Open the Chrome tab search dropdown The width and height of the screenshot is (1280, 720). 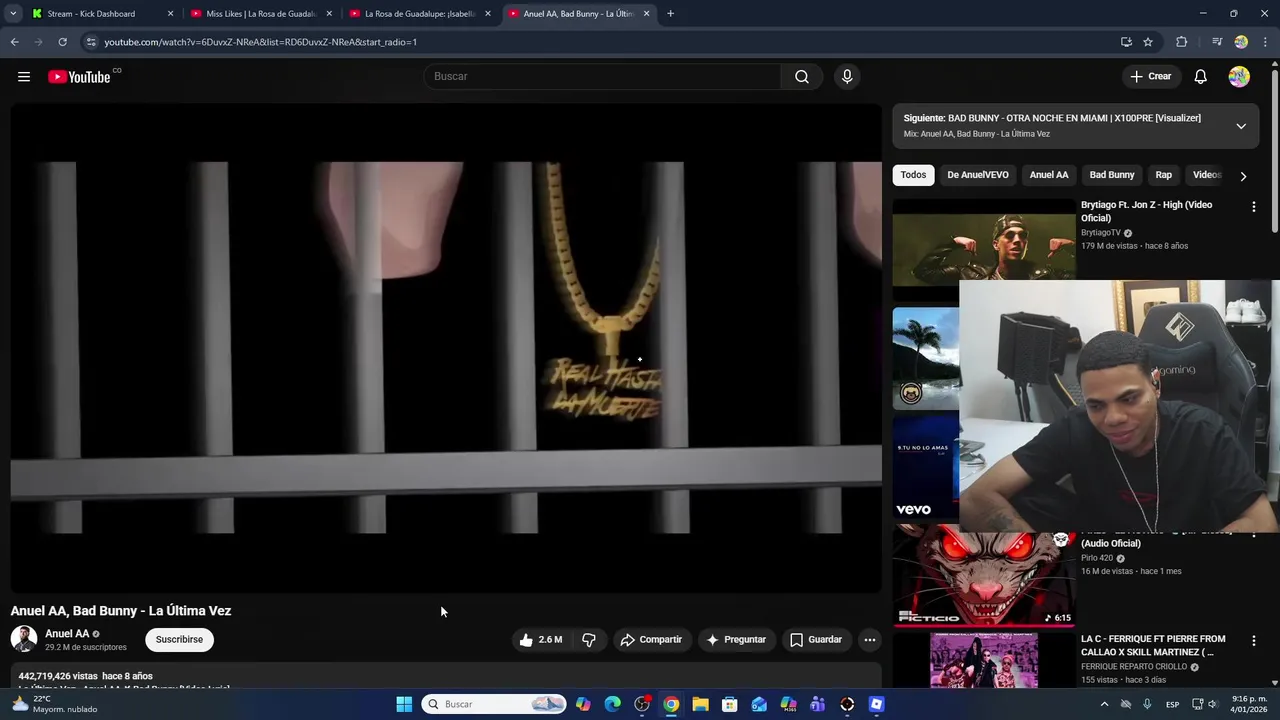(x=13, y=14)
